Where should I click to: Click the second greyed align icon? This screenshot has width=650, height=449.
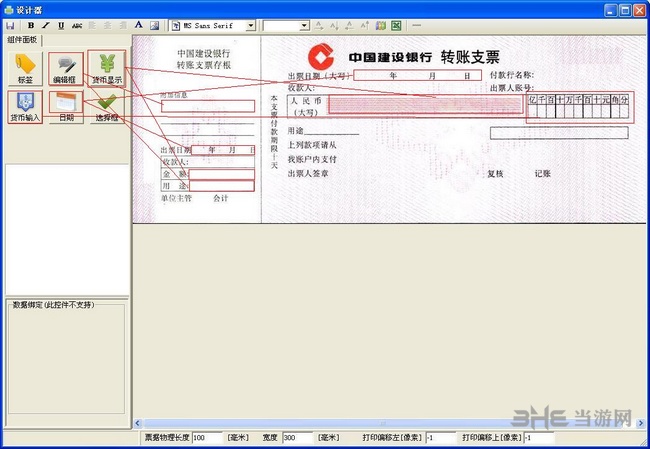107,26
